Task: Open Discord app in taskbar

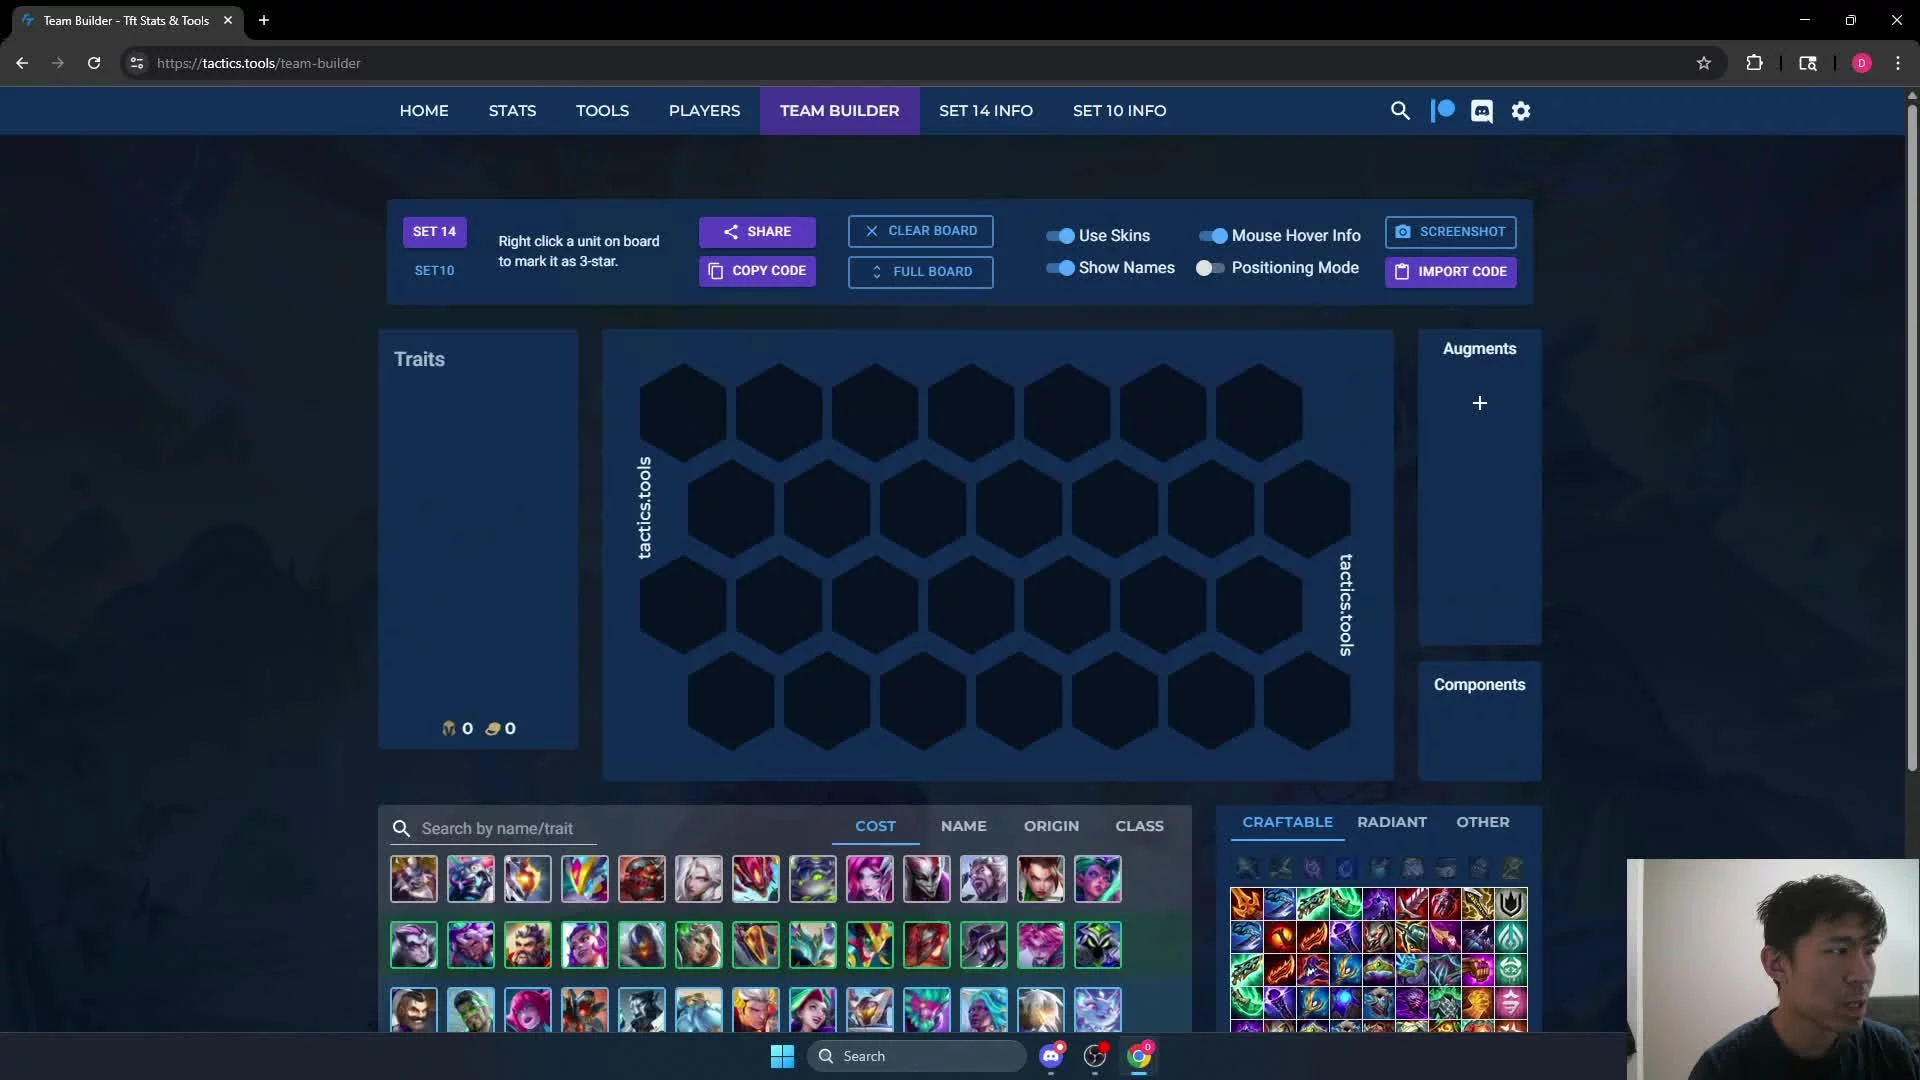Action: pos(1051,1056)
